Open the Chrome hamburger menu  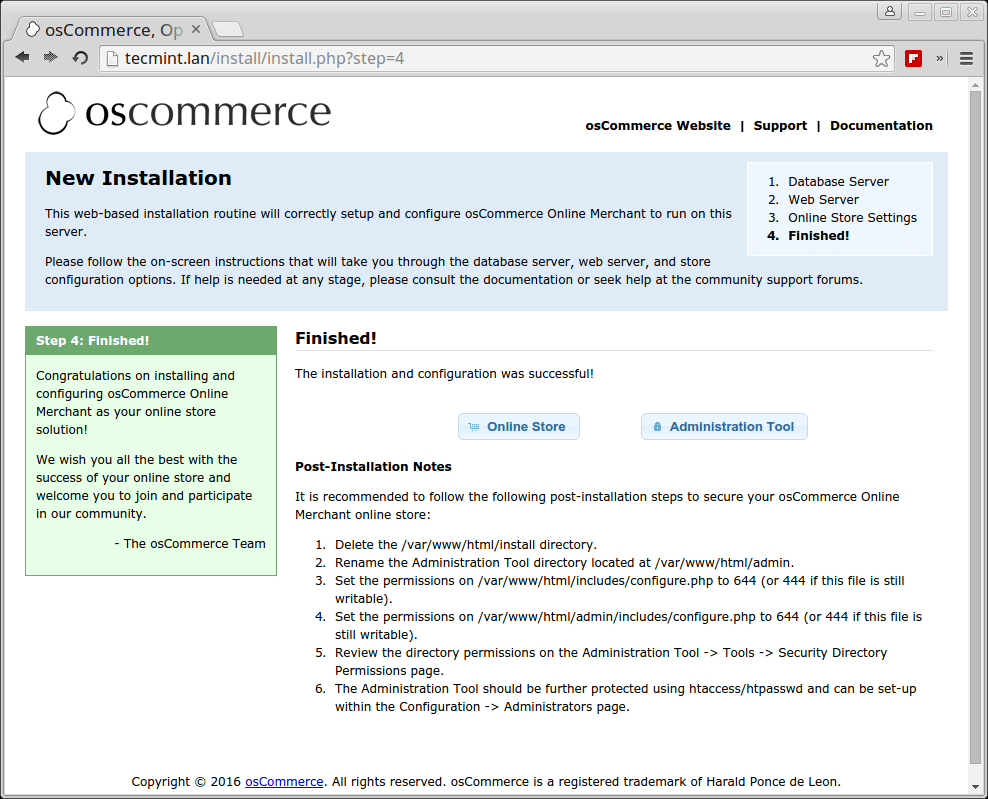(x=966, y=59)
